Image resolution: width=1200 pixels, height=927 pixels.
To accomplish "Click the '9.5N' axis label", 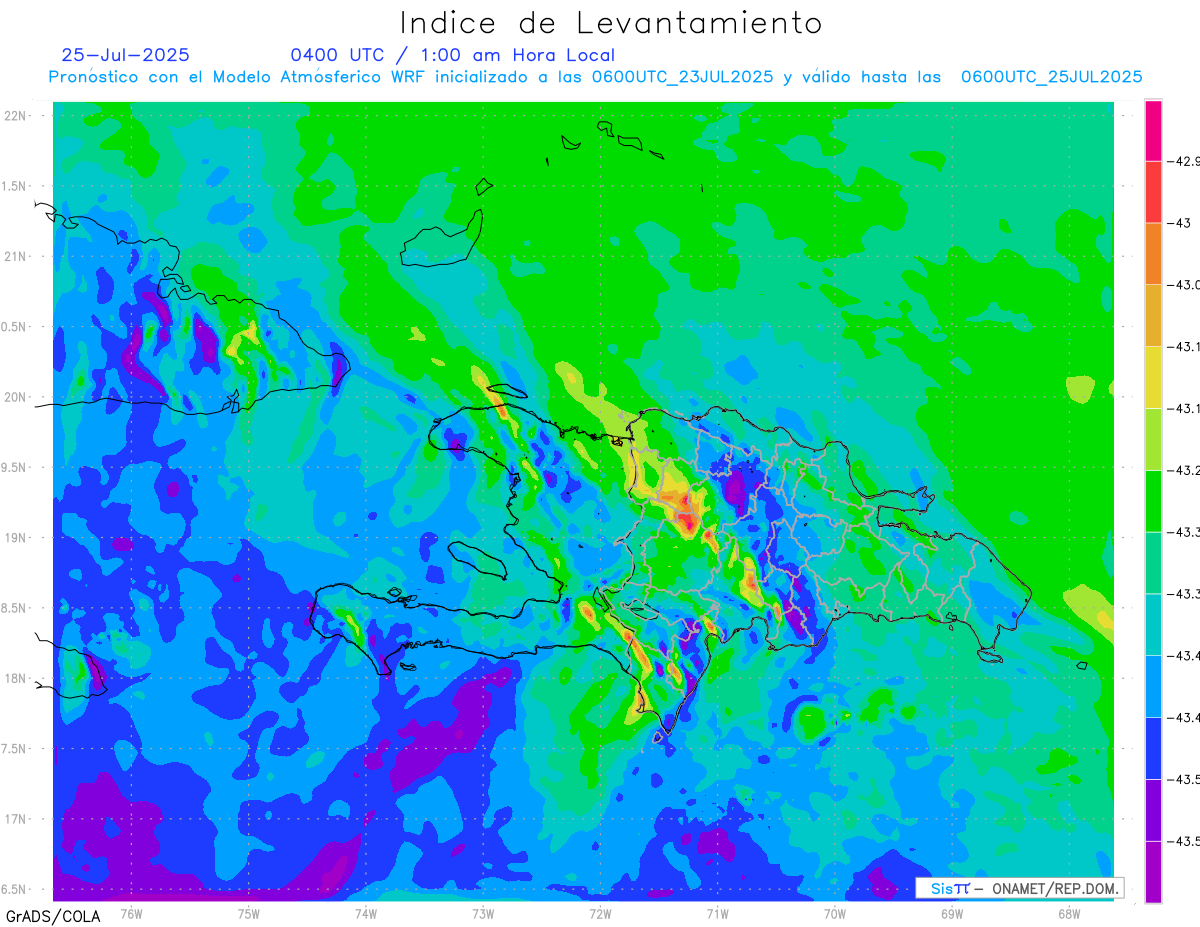I will point(15,468).
